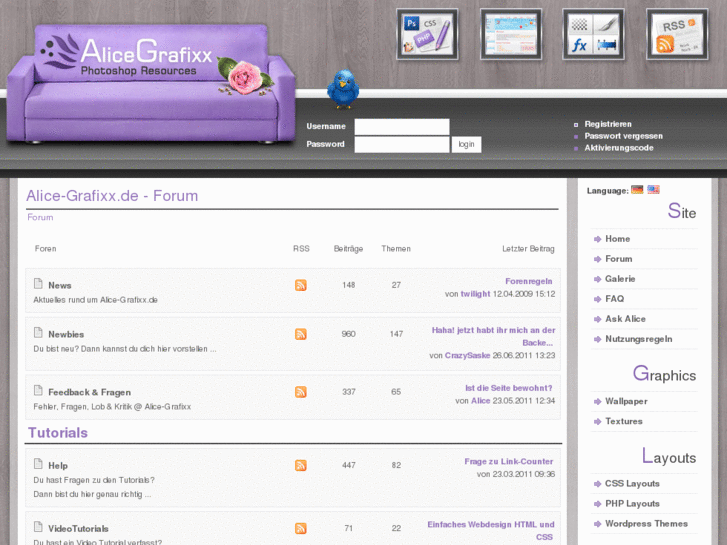The width and height of the screenshot is (727, 545).
Task: Click the Ps/CSS/PHP tutorials icon
Action: (427, 34)
